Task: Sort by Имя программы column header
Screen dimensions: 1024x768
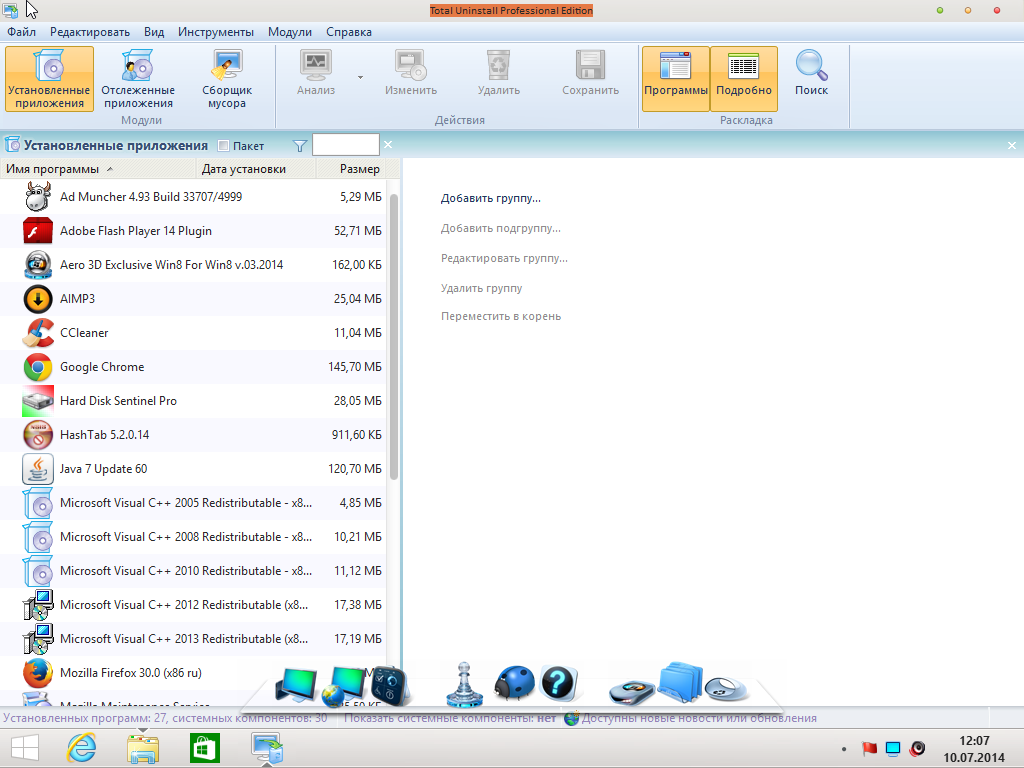Action: point(98,168)
